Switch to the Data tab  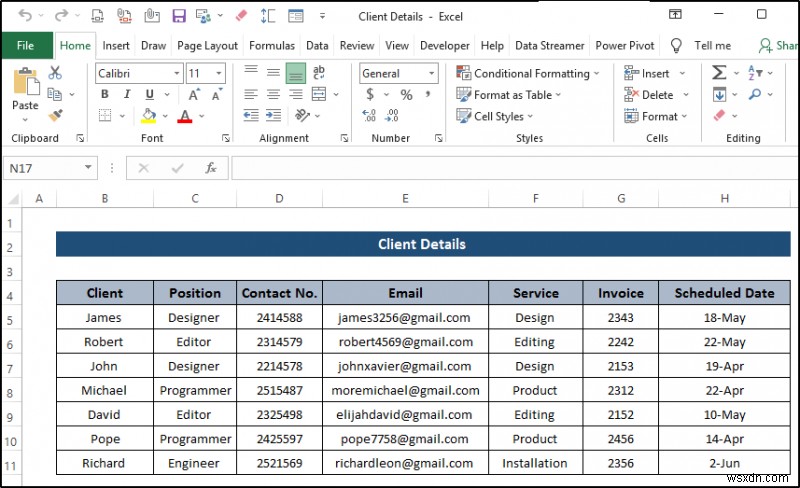(x=317, y=45)
